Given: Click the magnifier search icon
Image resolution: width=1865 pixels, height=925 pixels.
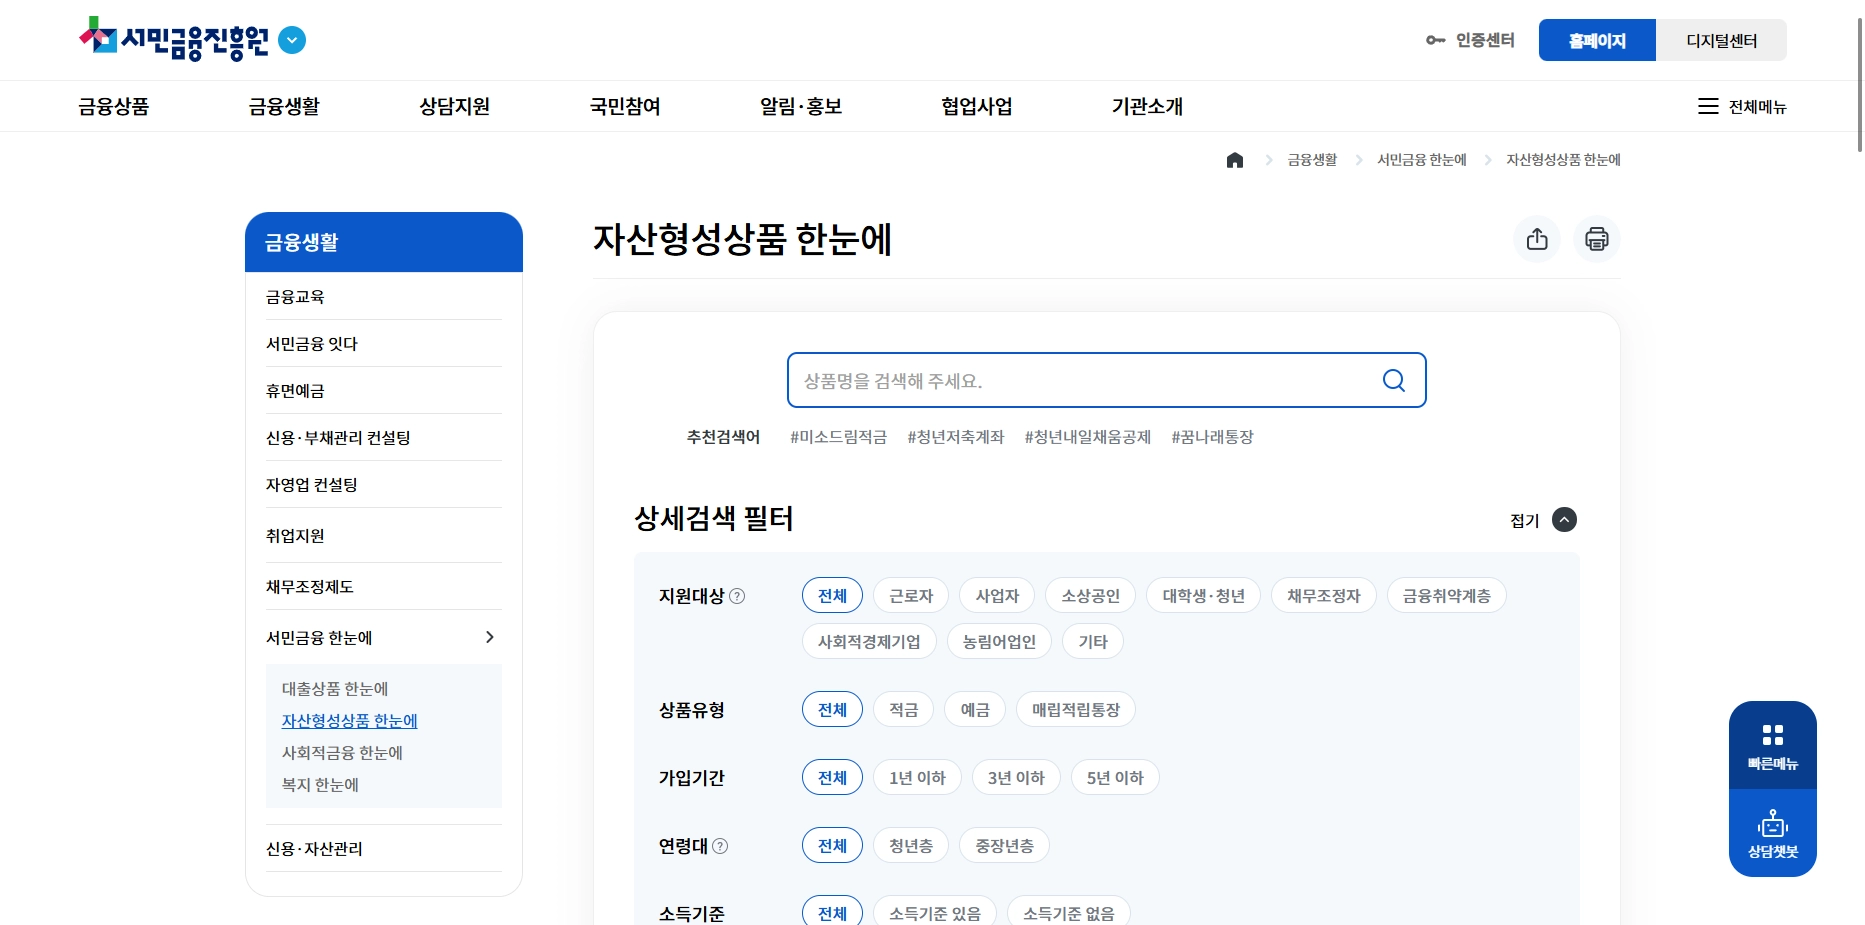Looking at the screenshot, I should pyautogui.click(x=1394, y=380).
